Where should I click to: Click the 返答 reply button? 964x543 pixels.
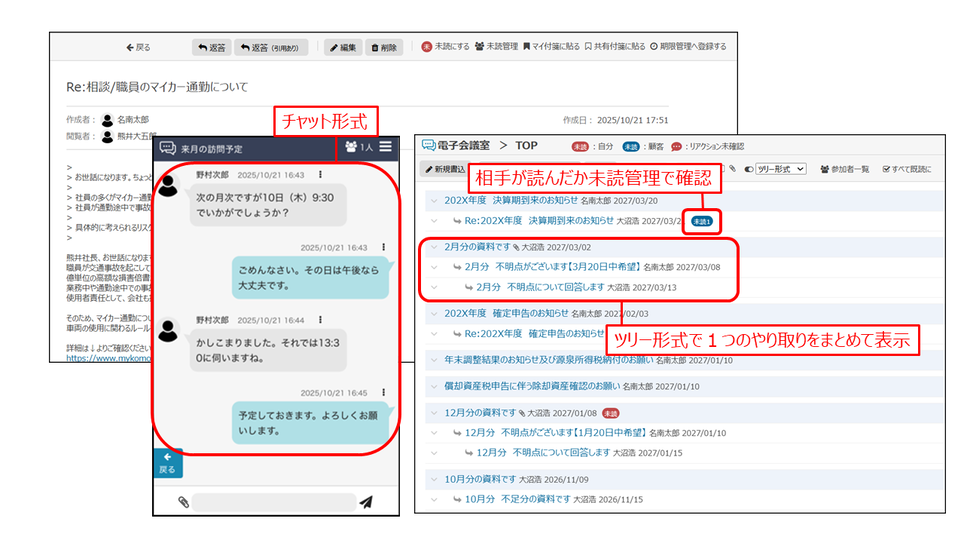click(x=212, y=47)
